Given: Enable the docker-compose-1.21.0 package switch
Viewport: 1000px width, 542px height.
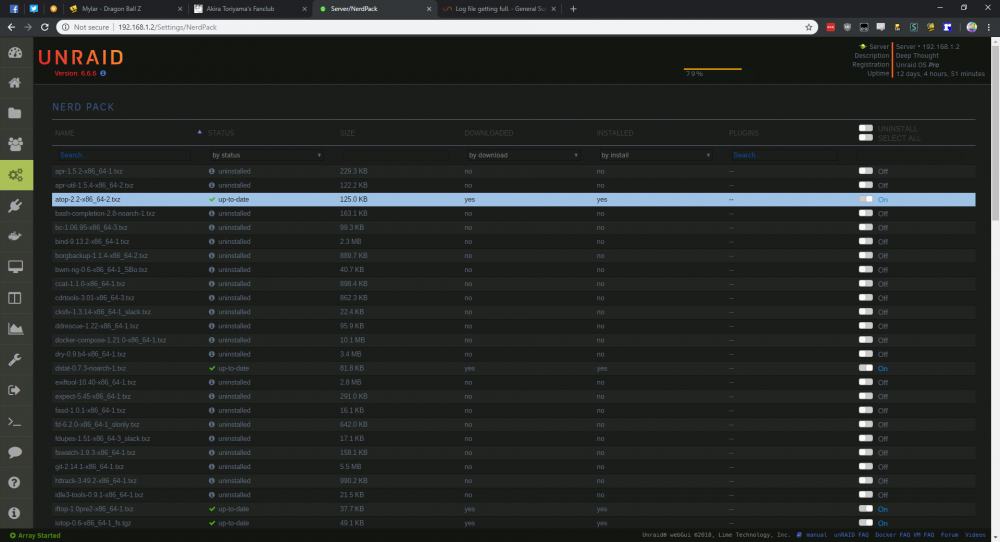Looking at the screenshot, I should [x=865, y=340].
